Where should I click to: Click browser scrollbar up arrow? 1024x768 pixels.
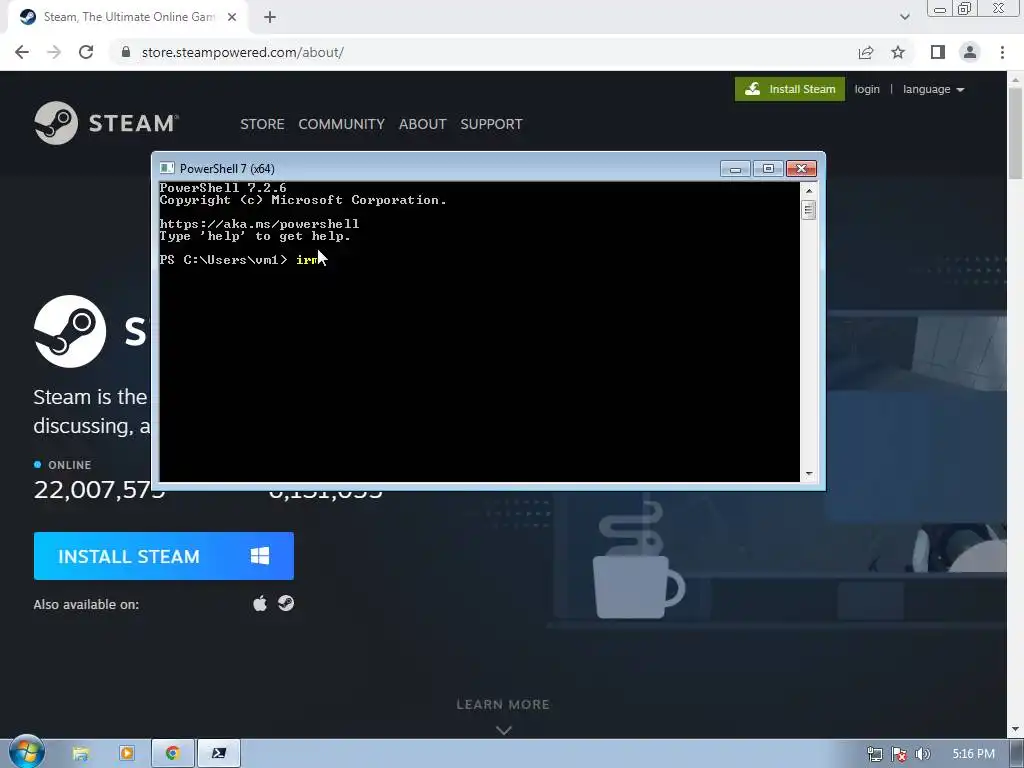[x=1015, y=79]
